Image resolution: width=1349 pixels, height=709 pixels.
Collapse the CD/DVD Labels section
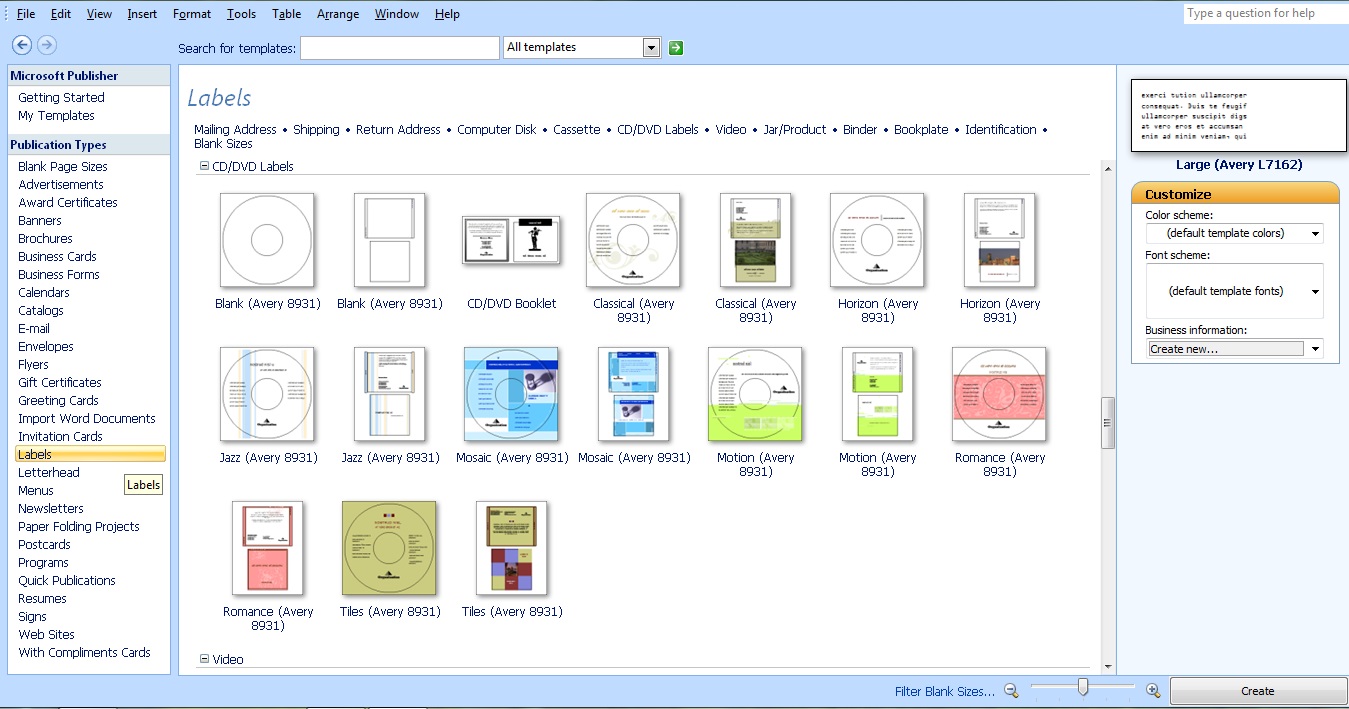tap(202, 167)
